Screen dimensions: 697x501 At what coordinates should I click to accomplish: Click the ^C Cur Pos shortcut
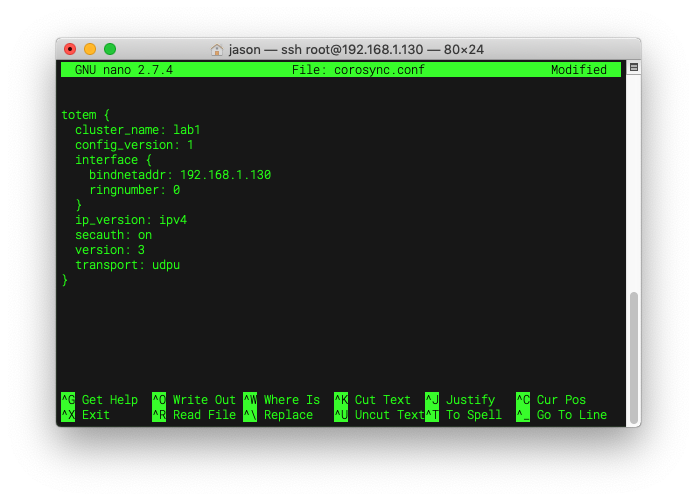551,400
